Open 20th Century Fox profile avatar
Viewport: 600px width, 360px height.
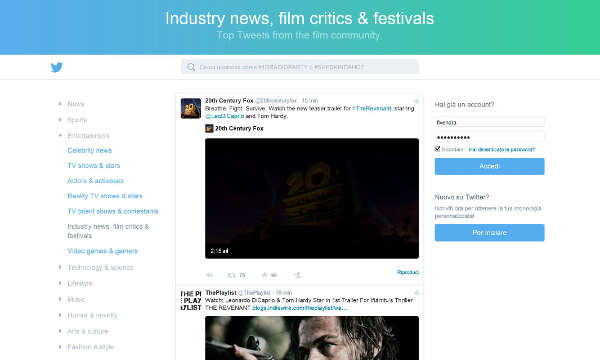[191, 108]
